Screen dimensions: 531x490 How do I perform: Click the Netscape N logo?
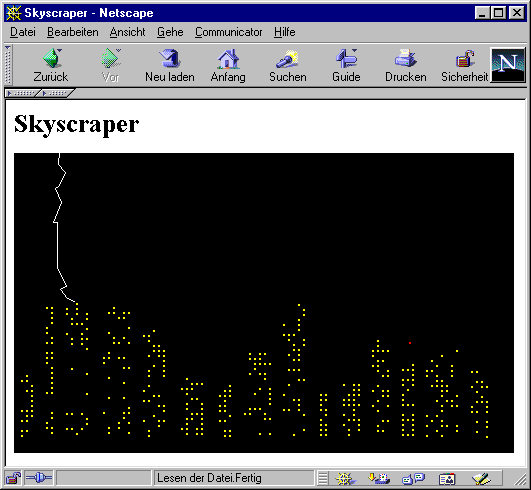[508, 65]
